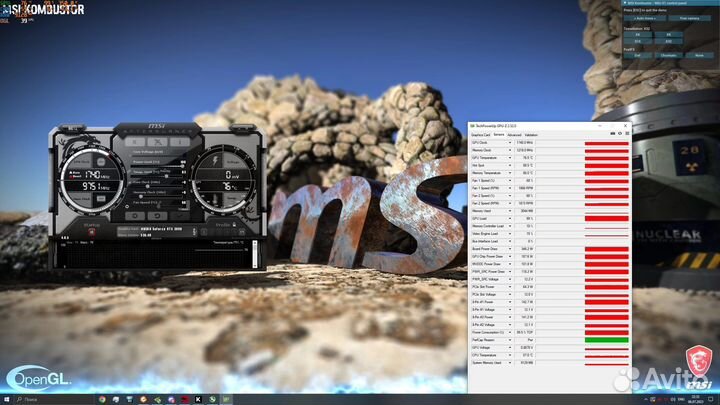This screenshot has width=720, height=405.
Task: Reset Afterburner settings with the circular arrow button
Action: coord(158,216)
